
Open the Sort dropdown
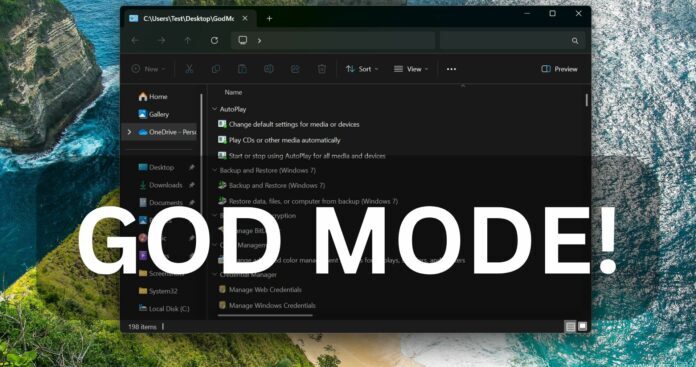tap(362, 69)
